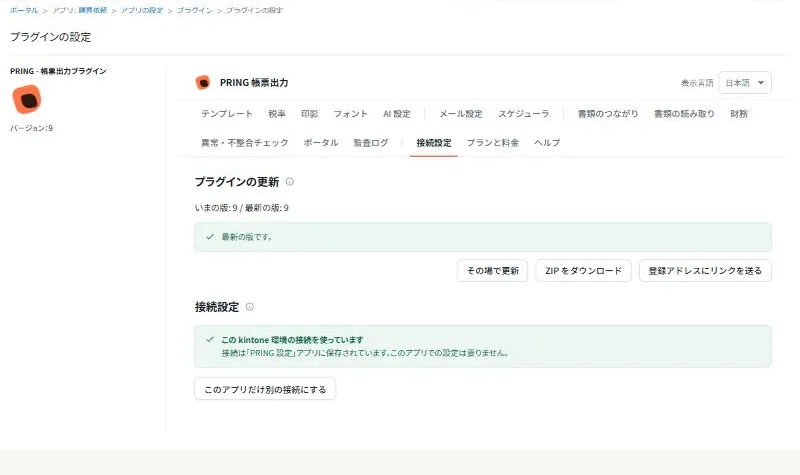Switch to the プランと料金 tab
The width and height of the screenshot is (800, 475).
point(492,143)
